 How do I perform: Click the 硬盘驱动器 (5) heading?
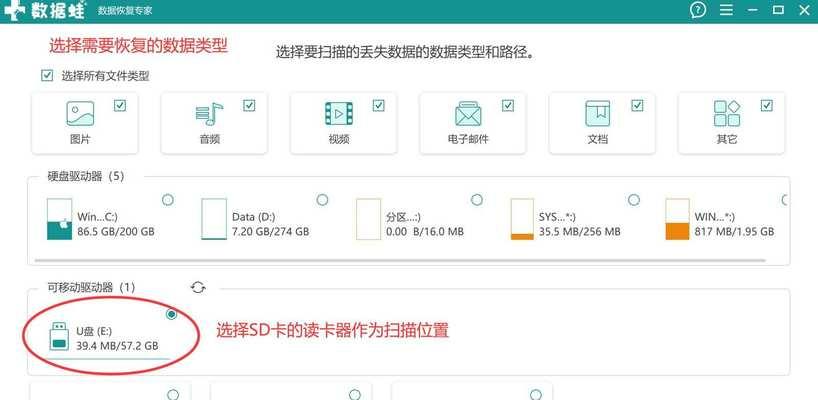point(86,177)
